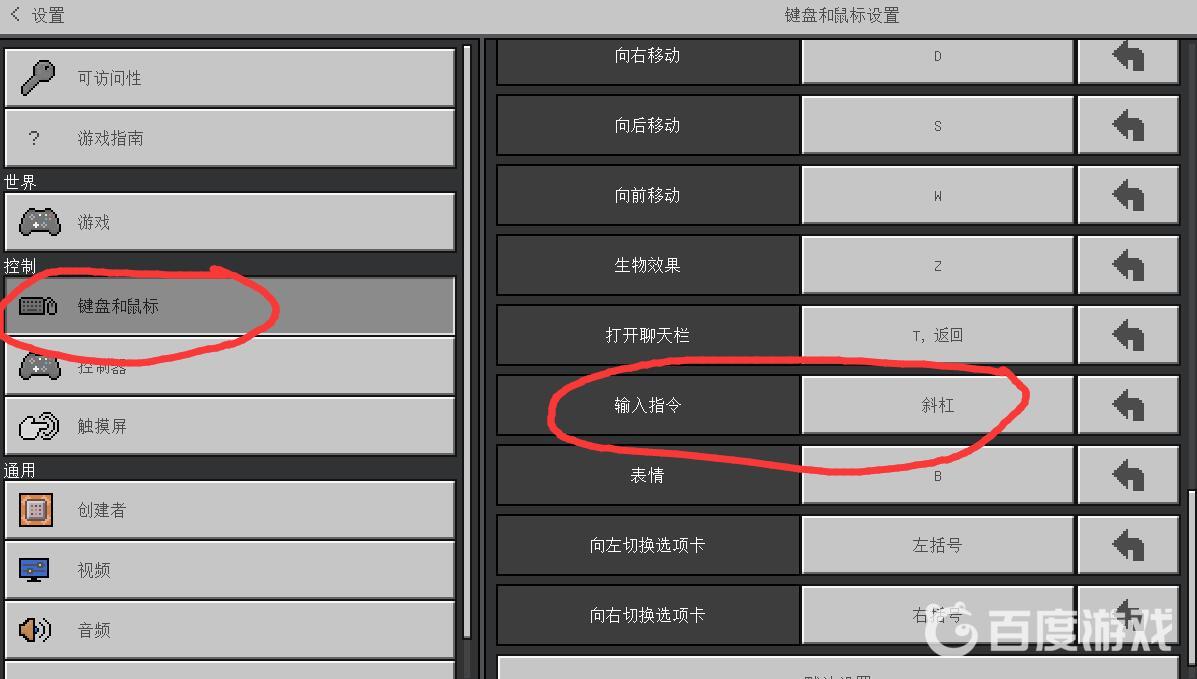
Task: Reset the 向后移动 binding with undo arrow
Action: [x=1128, y=125]
